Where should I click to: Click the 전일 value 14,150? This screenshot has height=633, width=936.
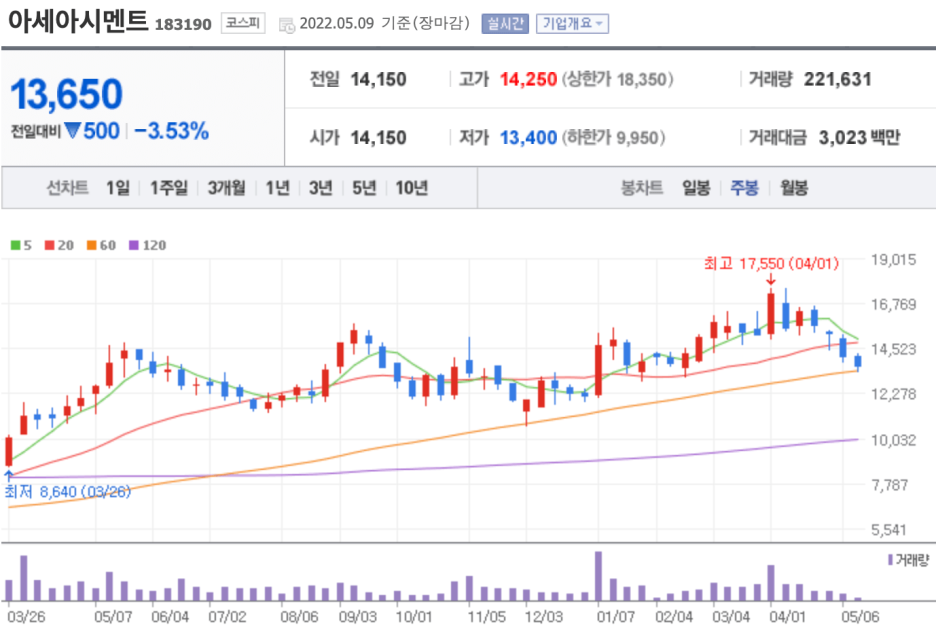click(x=378, y=79)
